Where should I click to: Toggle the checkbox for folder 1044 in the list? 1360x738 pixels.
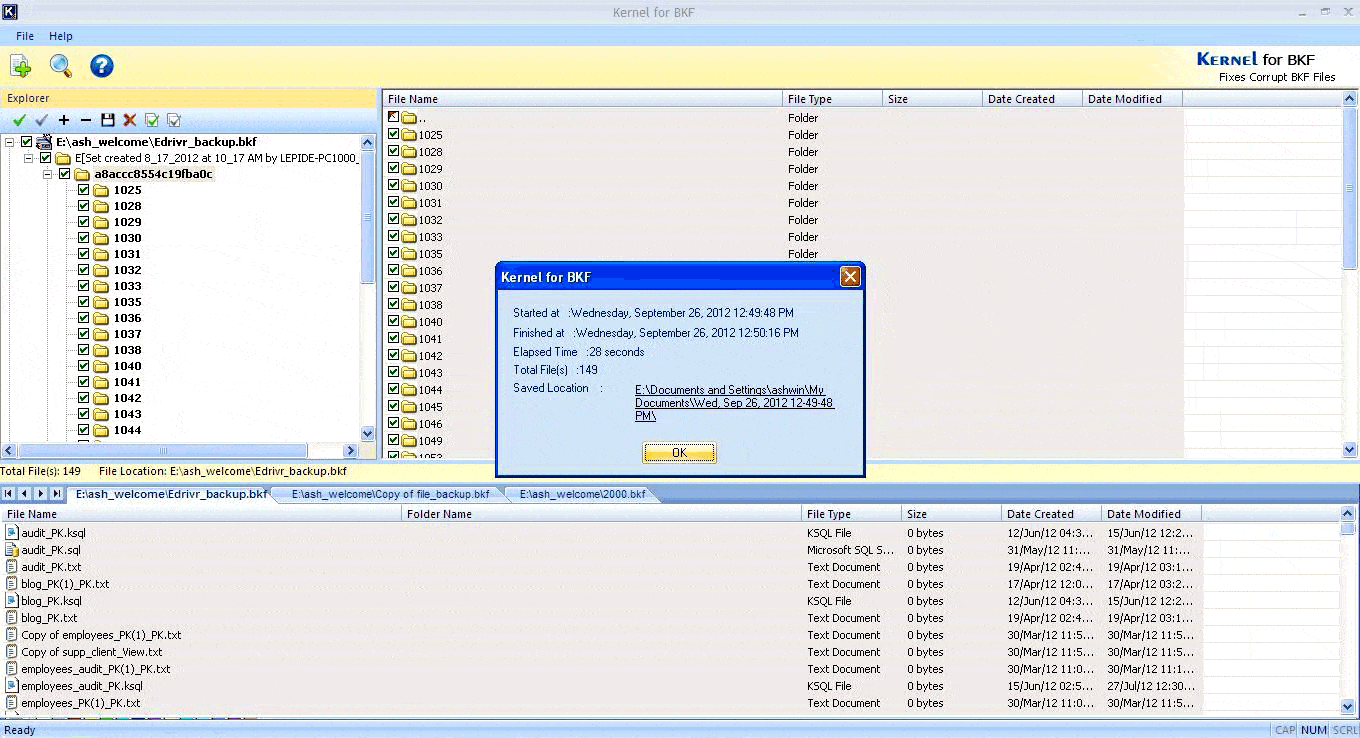tap(393, 389)
